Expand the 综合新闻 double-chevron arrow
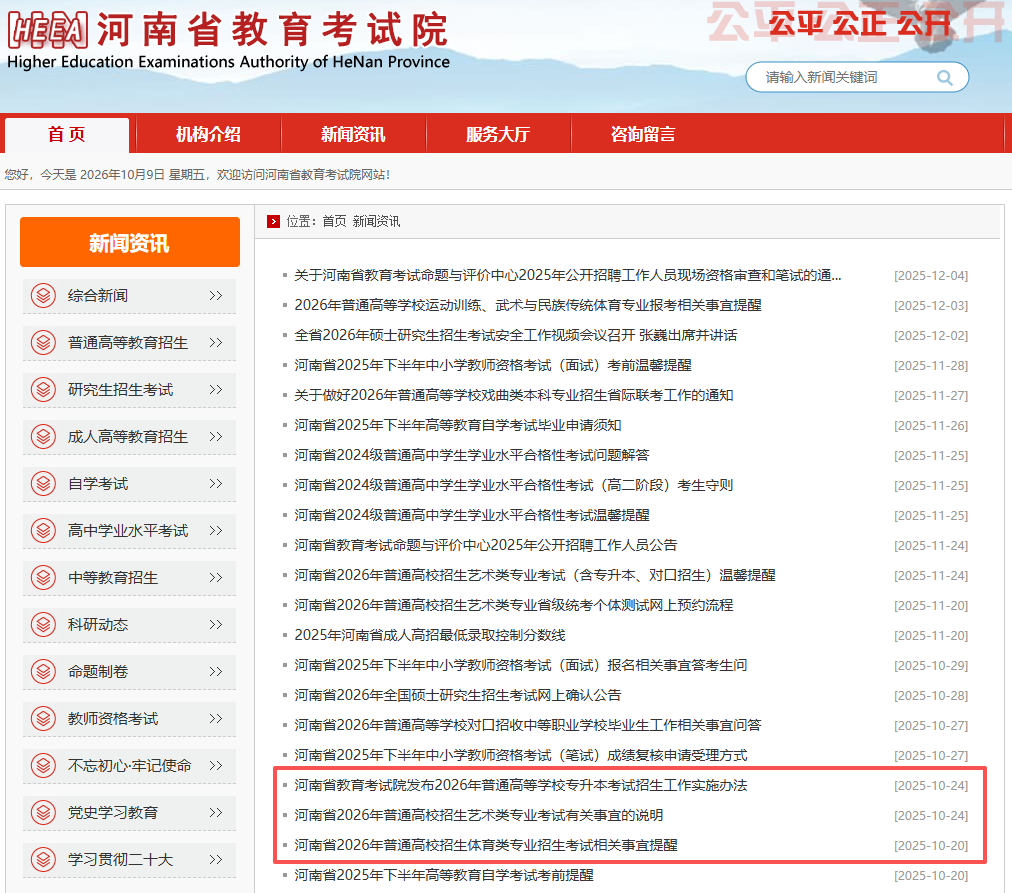The width and height of the screenshot is (1012, 893). click(216, 296)
